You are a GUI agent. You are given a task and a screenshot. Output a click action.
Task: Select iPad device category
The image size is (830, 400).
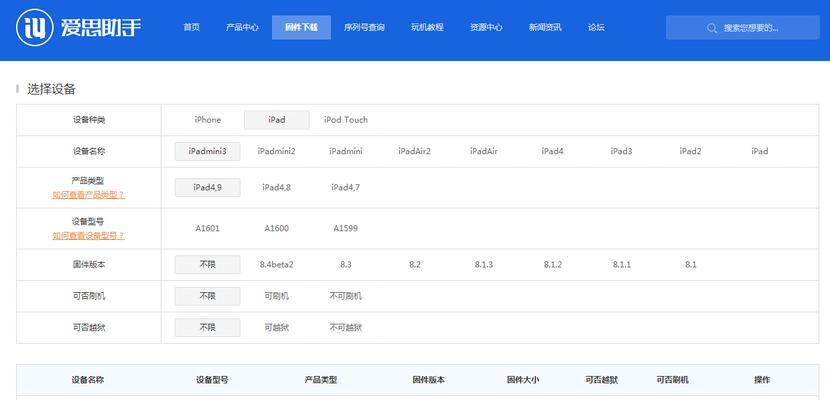tap(276, 120)
